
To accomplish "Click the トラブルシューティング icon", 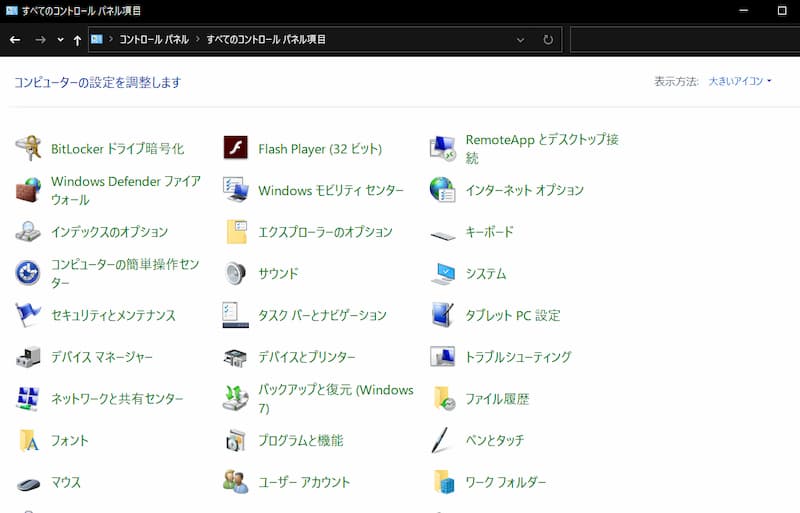I will pos(442,357).
